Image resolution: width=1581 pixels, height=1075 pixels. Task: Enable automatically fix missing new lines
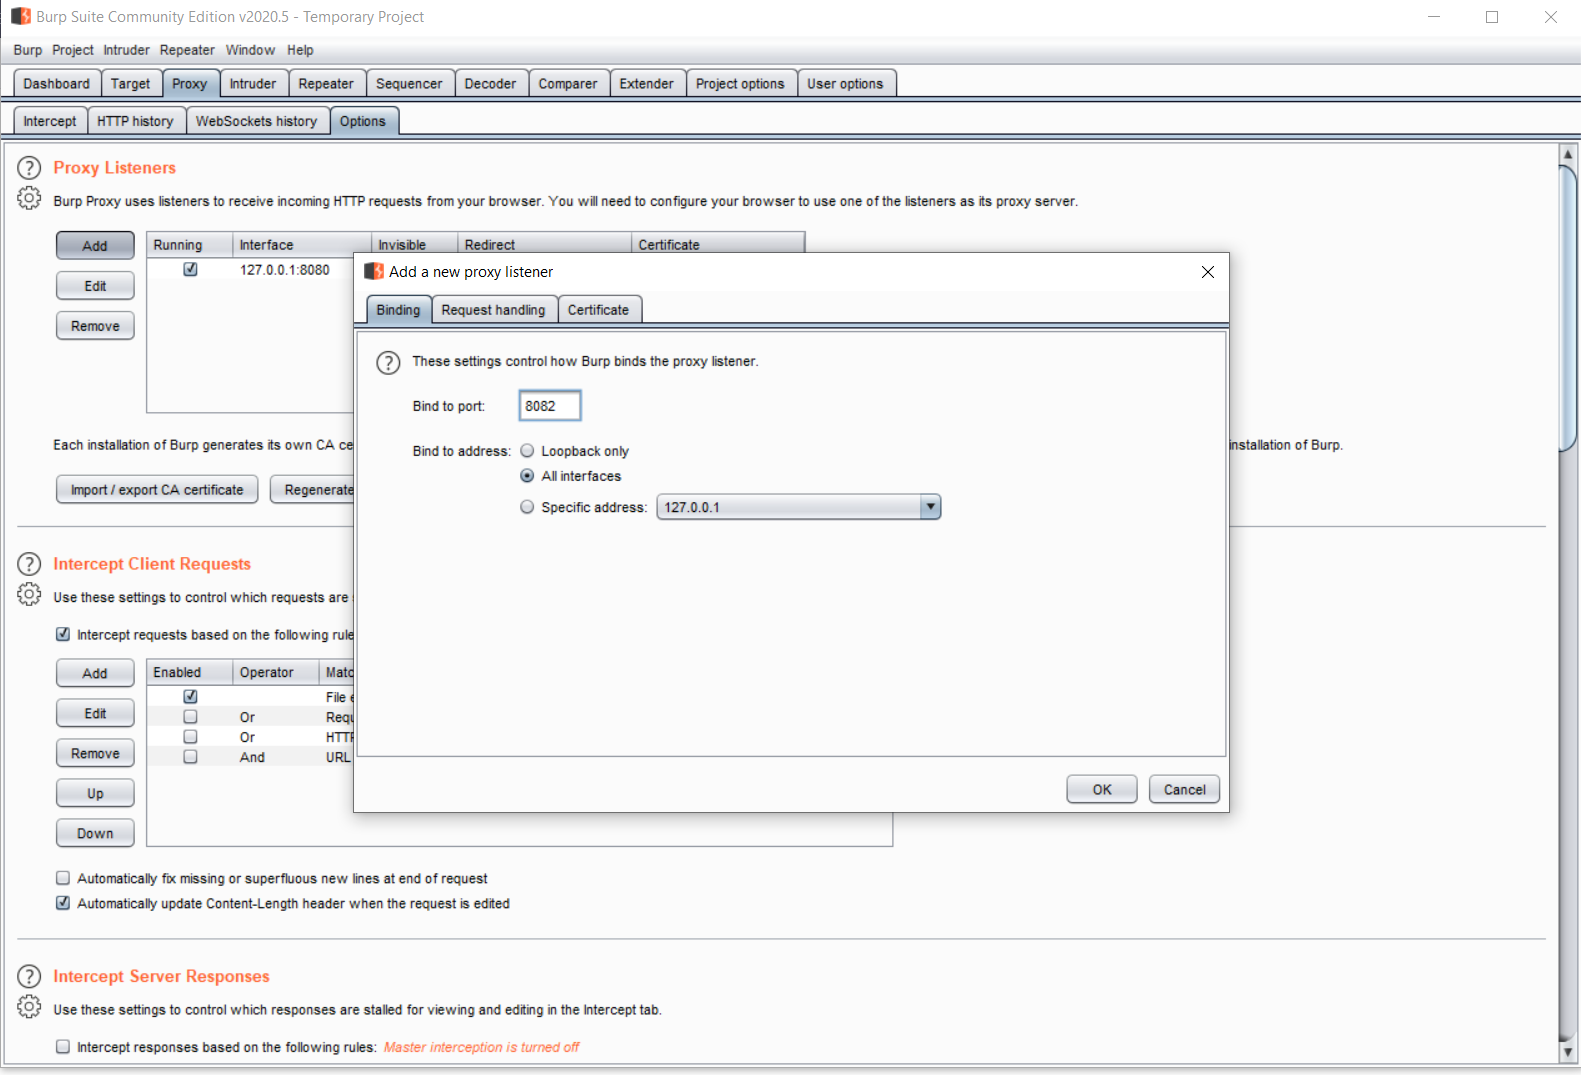point(63,878)
